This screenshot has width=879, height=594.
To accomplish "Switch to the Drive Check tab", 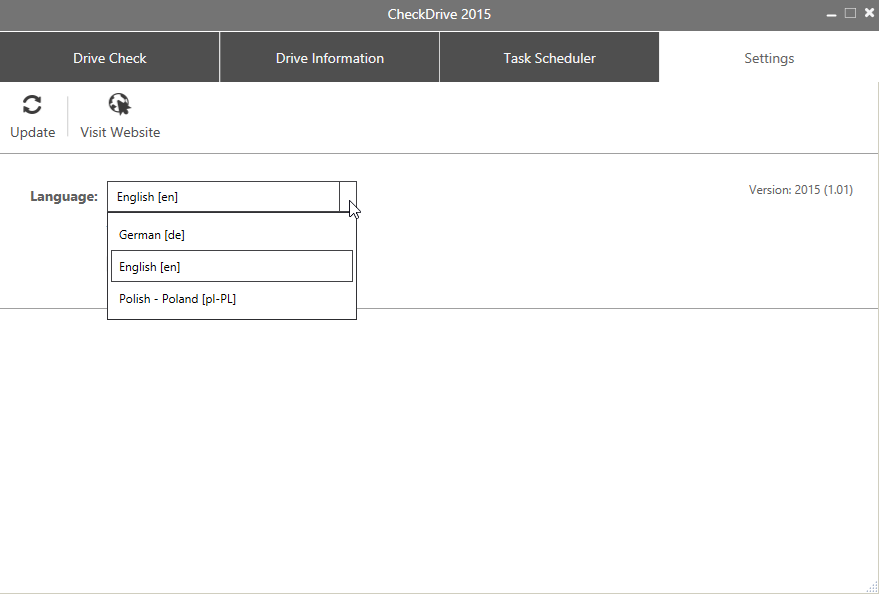I will pyautogui.click(x=109, y=58).
